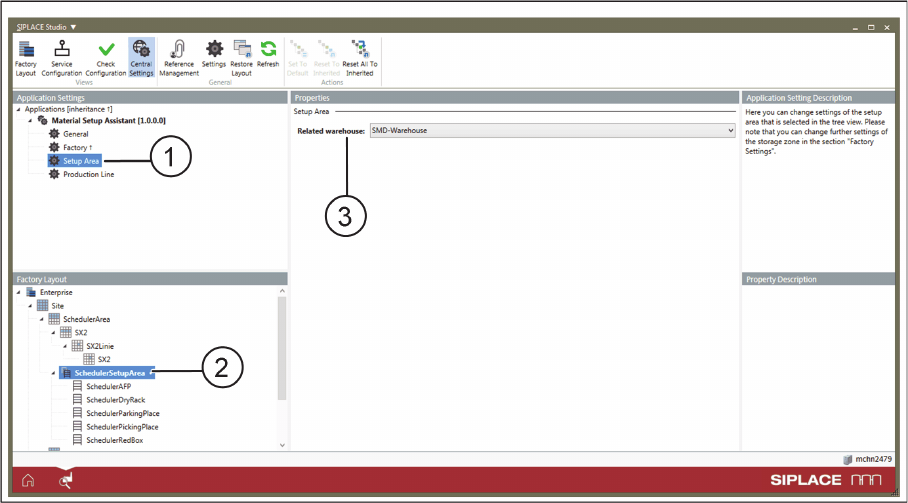Select the SX2Linie tree item
The height and width of the screenshot is (503, 908).
[x=100, y=346]
